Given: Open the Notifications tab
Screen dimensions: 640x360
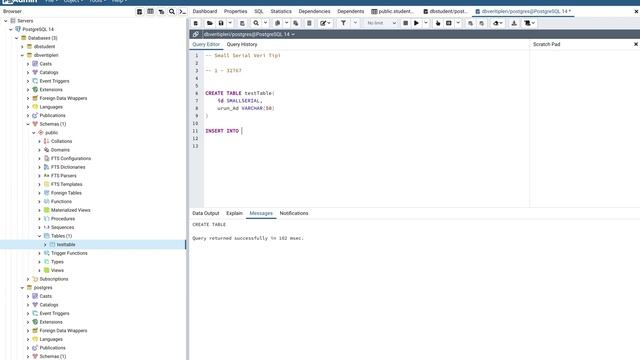Looking at the screenshot, I should pos(294,213).
